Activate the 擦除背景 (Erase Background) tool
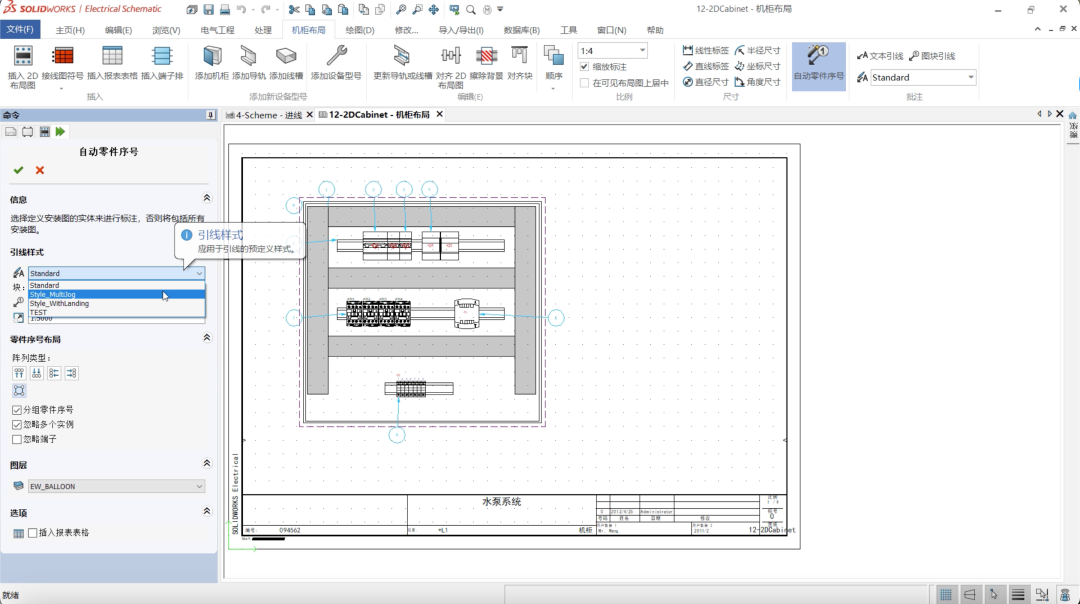Viewport: 1080px width, 604px height. pyautogui.click(x=484, y=57)
